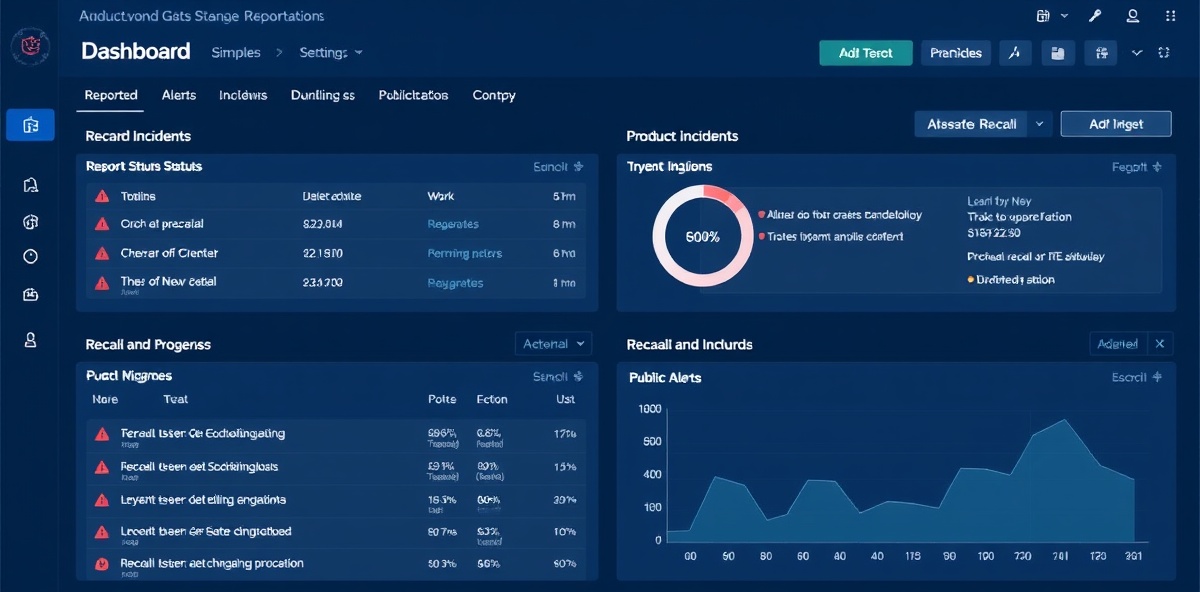Click 'Fegoit' link in Tryent Inglions panel

coord(1137,167)
